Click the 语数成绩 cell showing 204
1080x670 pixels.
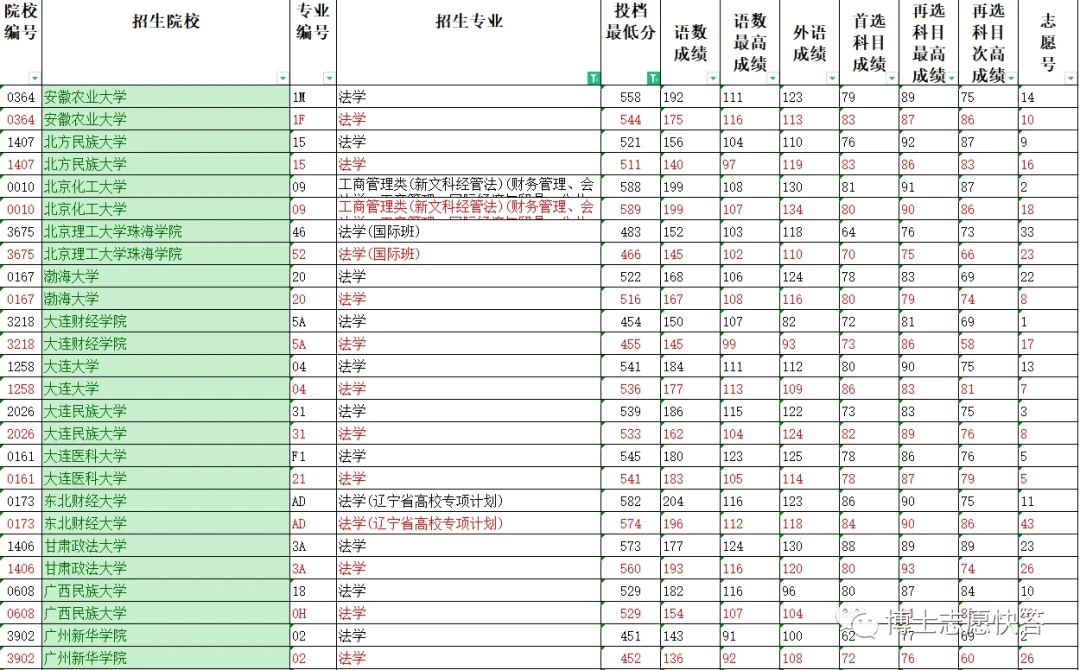[x=690, y=501]
